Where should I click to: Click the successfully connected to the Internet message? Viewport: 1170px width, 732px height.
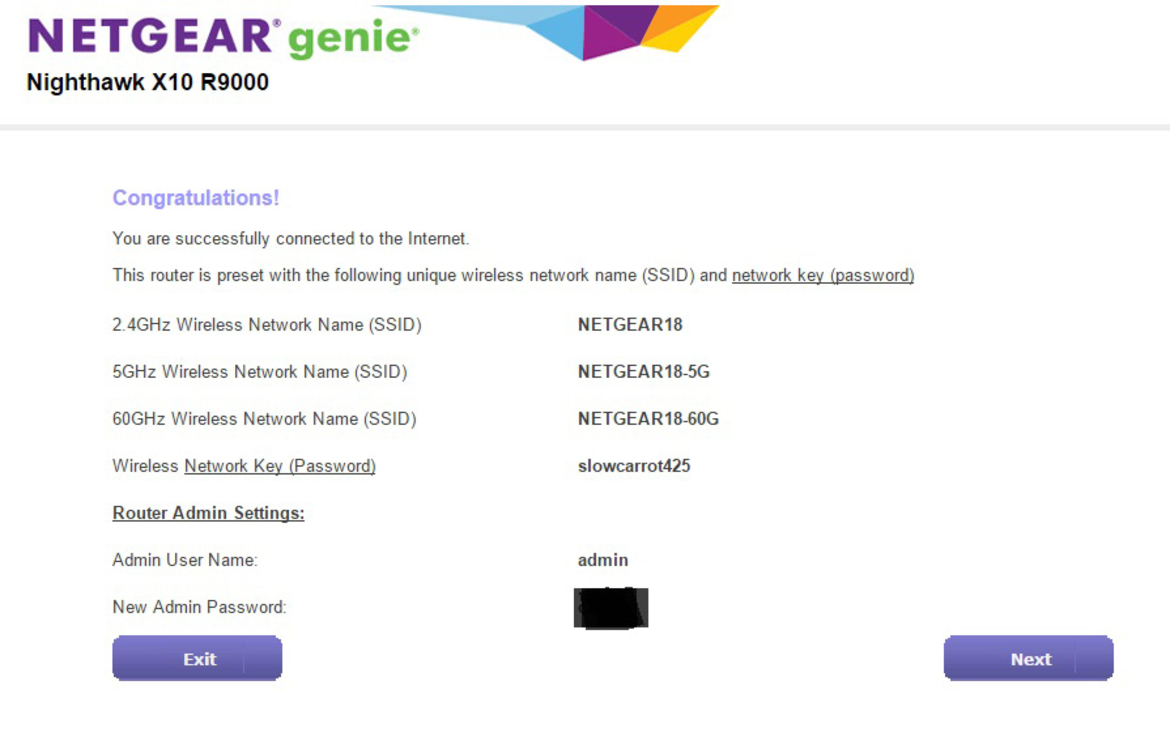click(x=291, y=239)
